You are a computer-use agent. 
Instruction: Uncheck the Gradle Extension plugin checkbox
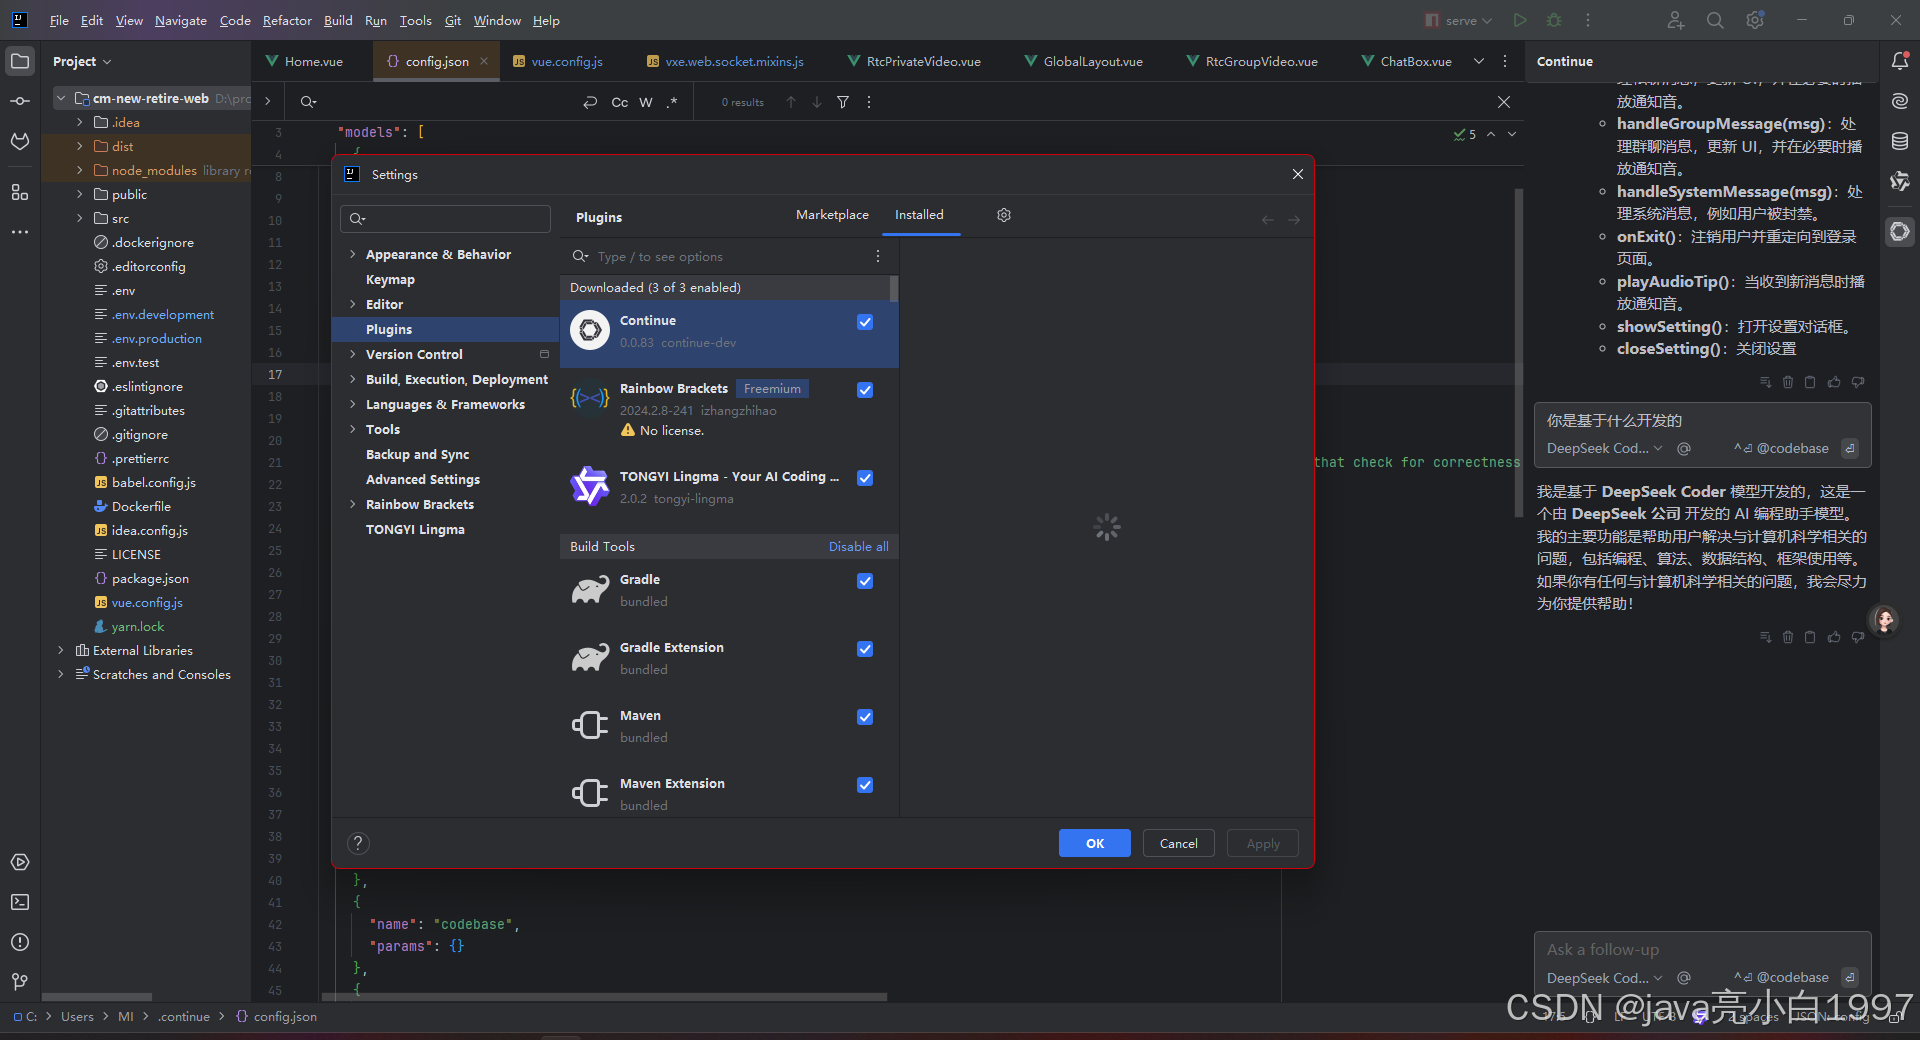pos(865,649)
